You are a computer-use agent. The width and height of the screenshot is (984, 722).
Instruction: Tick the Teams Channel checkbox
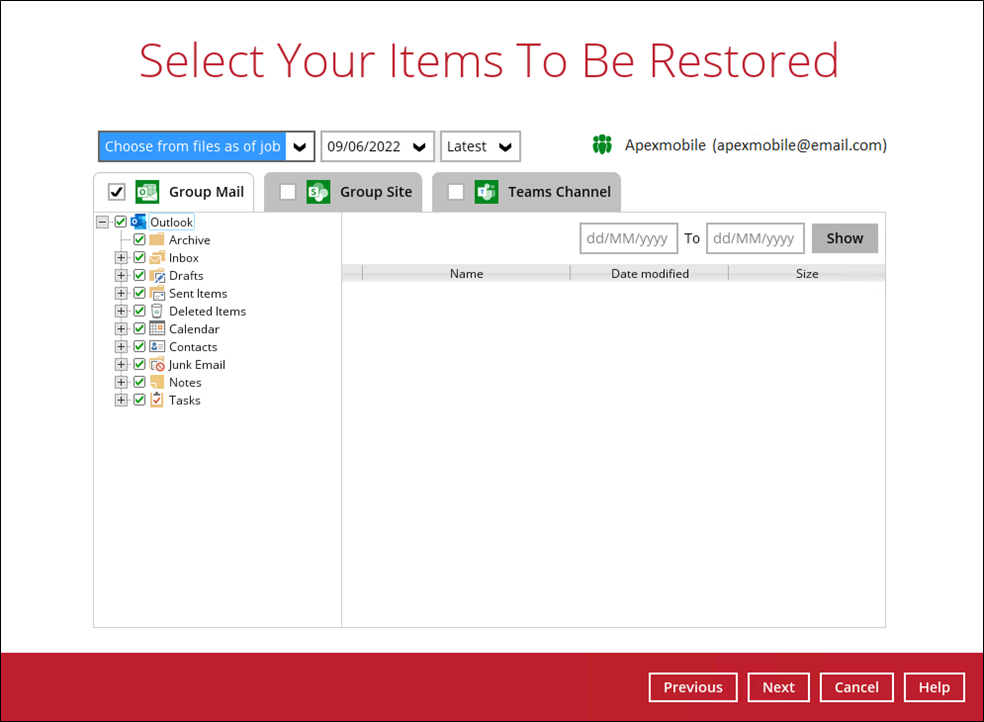(x=456, y=192)
